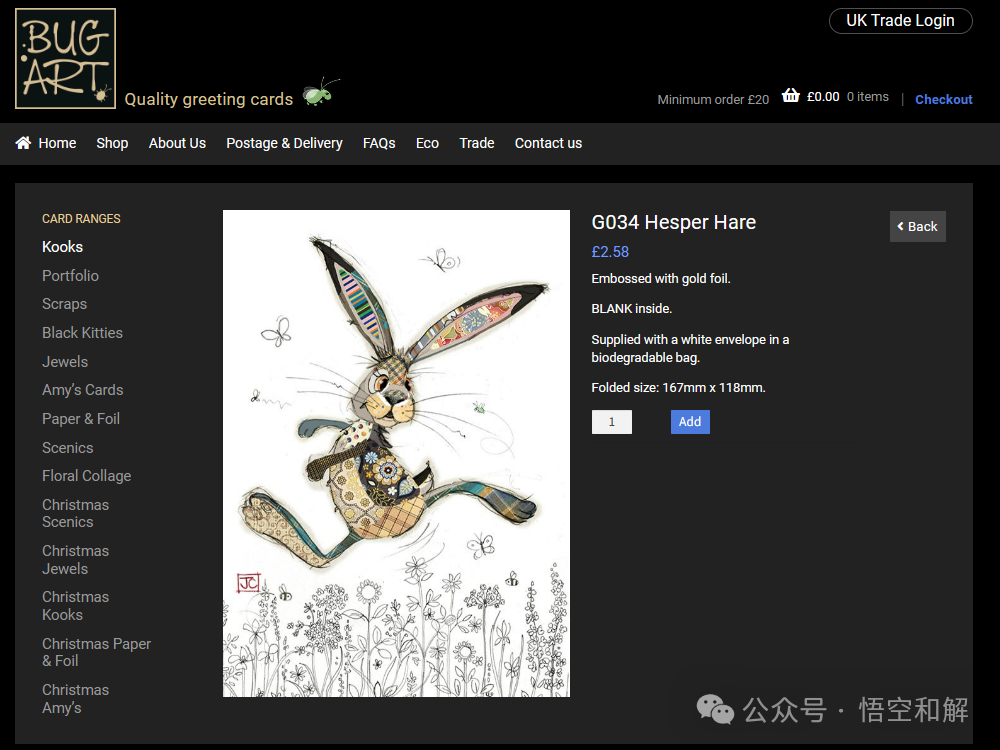Select the Portfolio card range
The image size is (1000, 750).
[x=70, y=276]
